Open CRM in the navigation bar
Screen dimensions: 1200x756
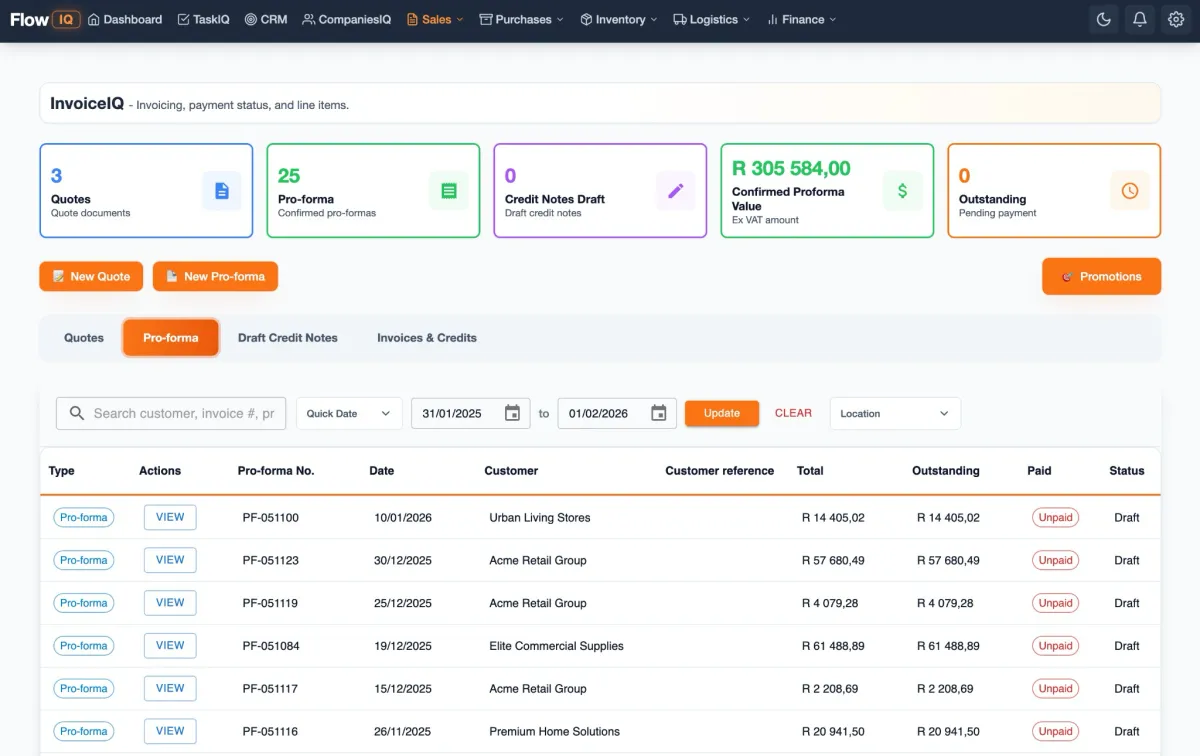[x=266, y=19]
